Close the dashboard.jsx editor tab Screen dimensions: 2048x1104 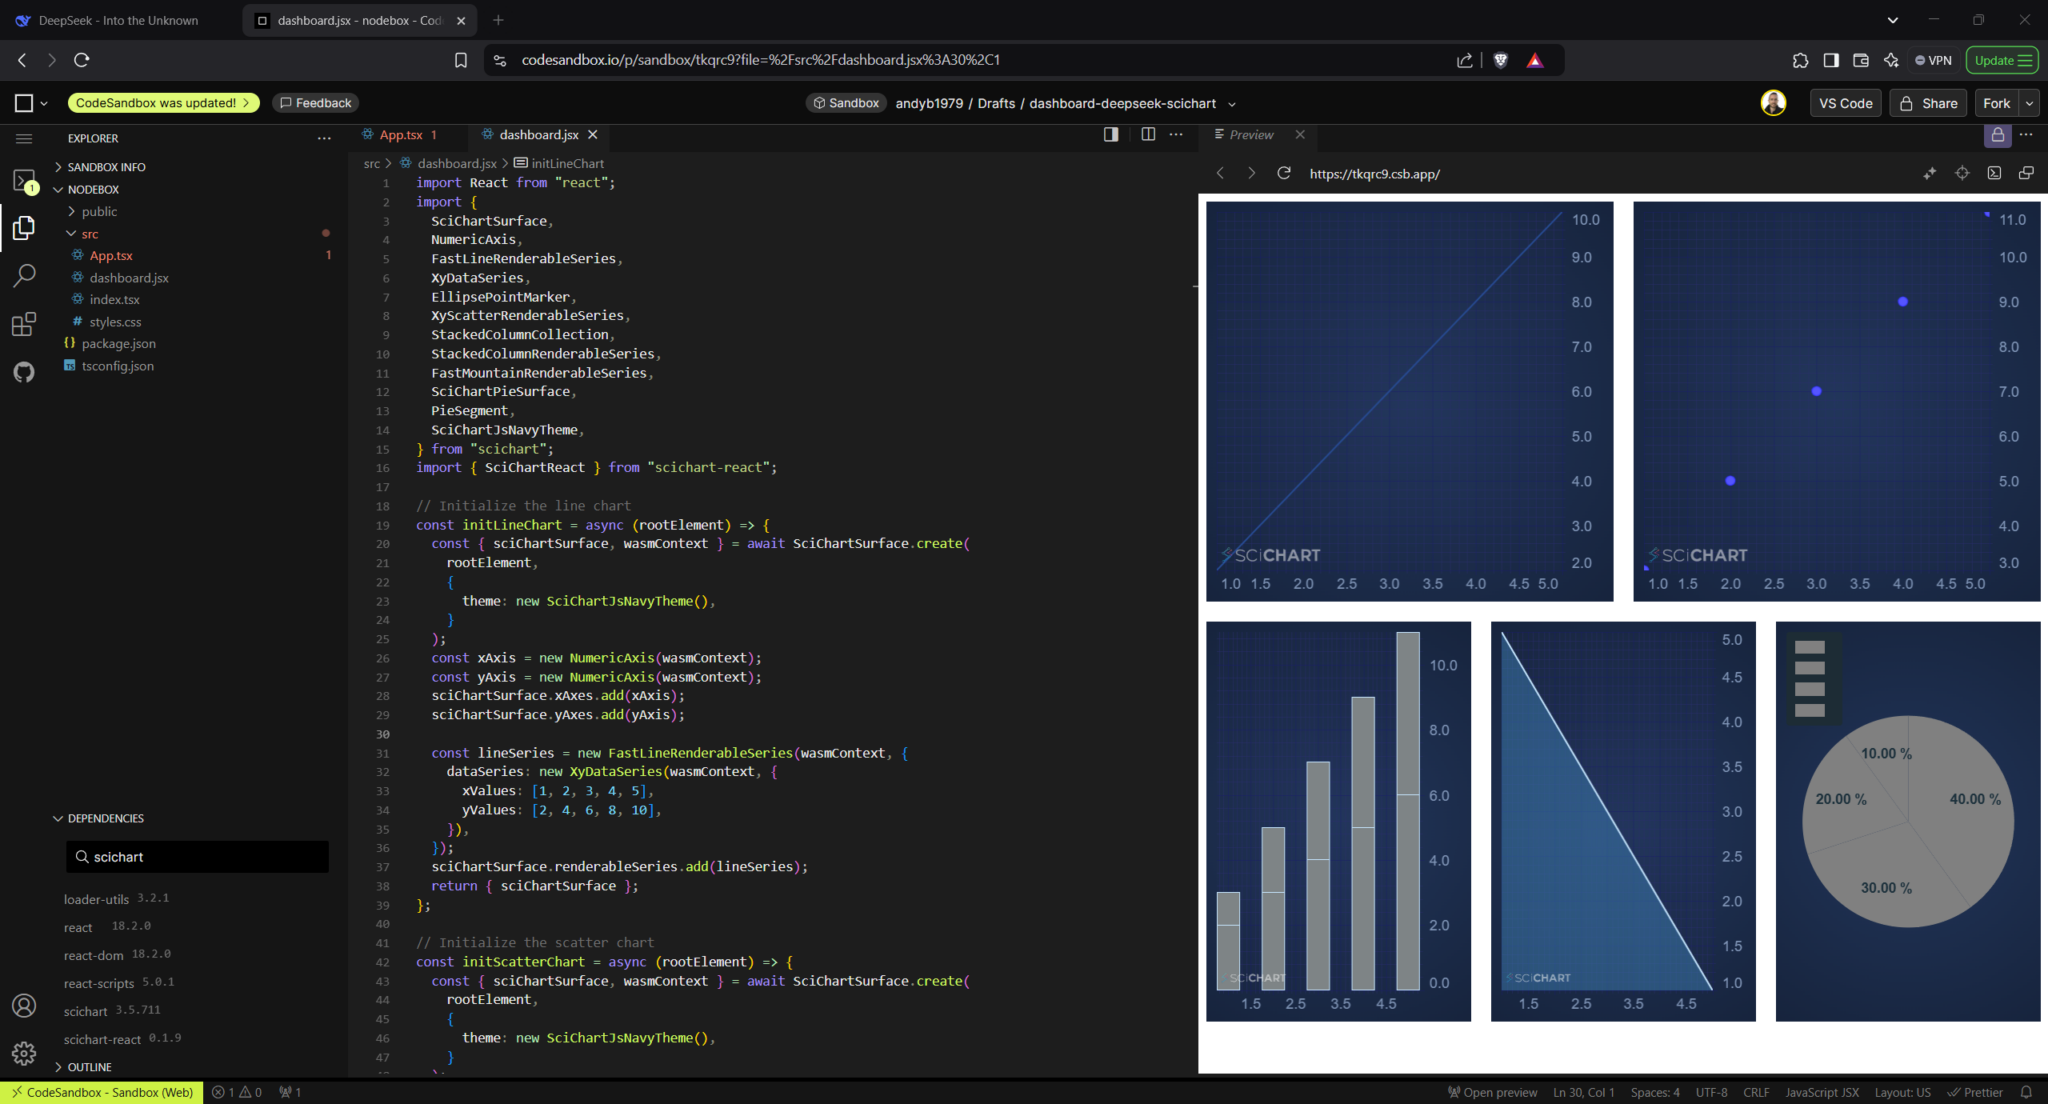click(x=593, y=135)
